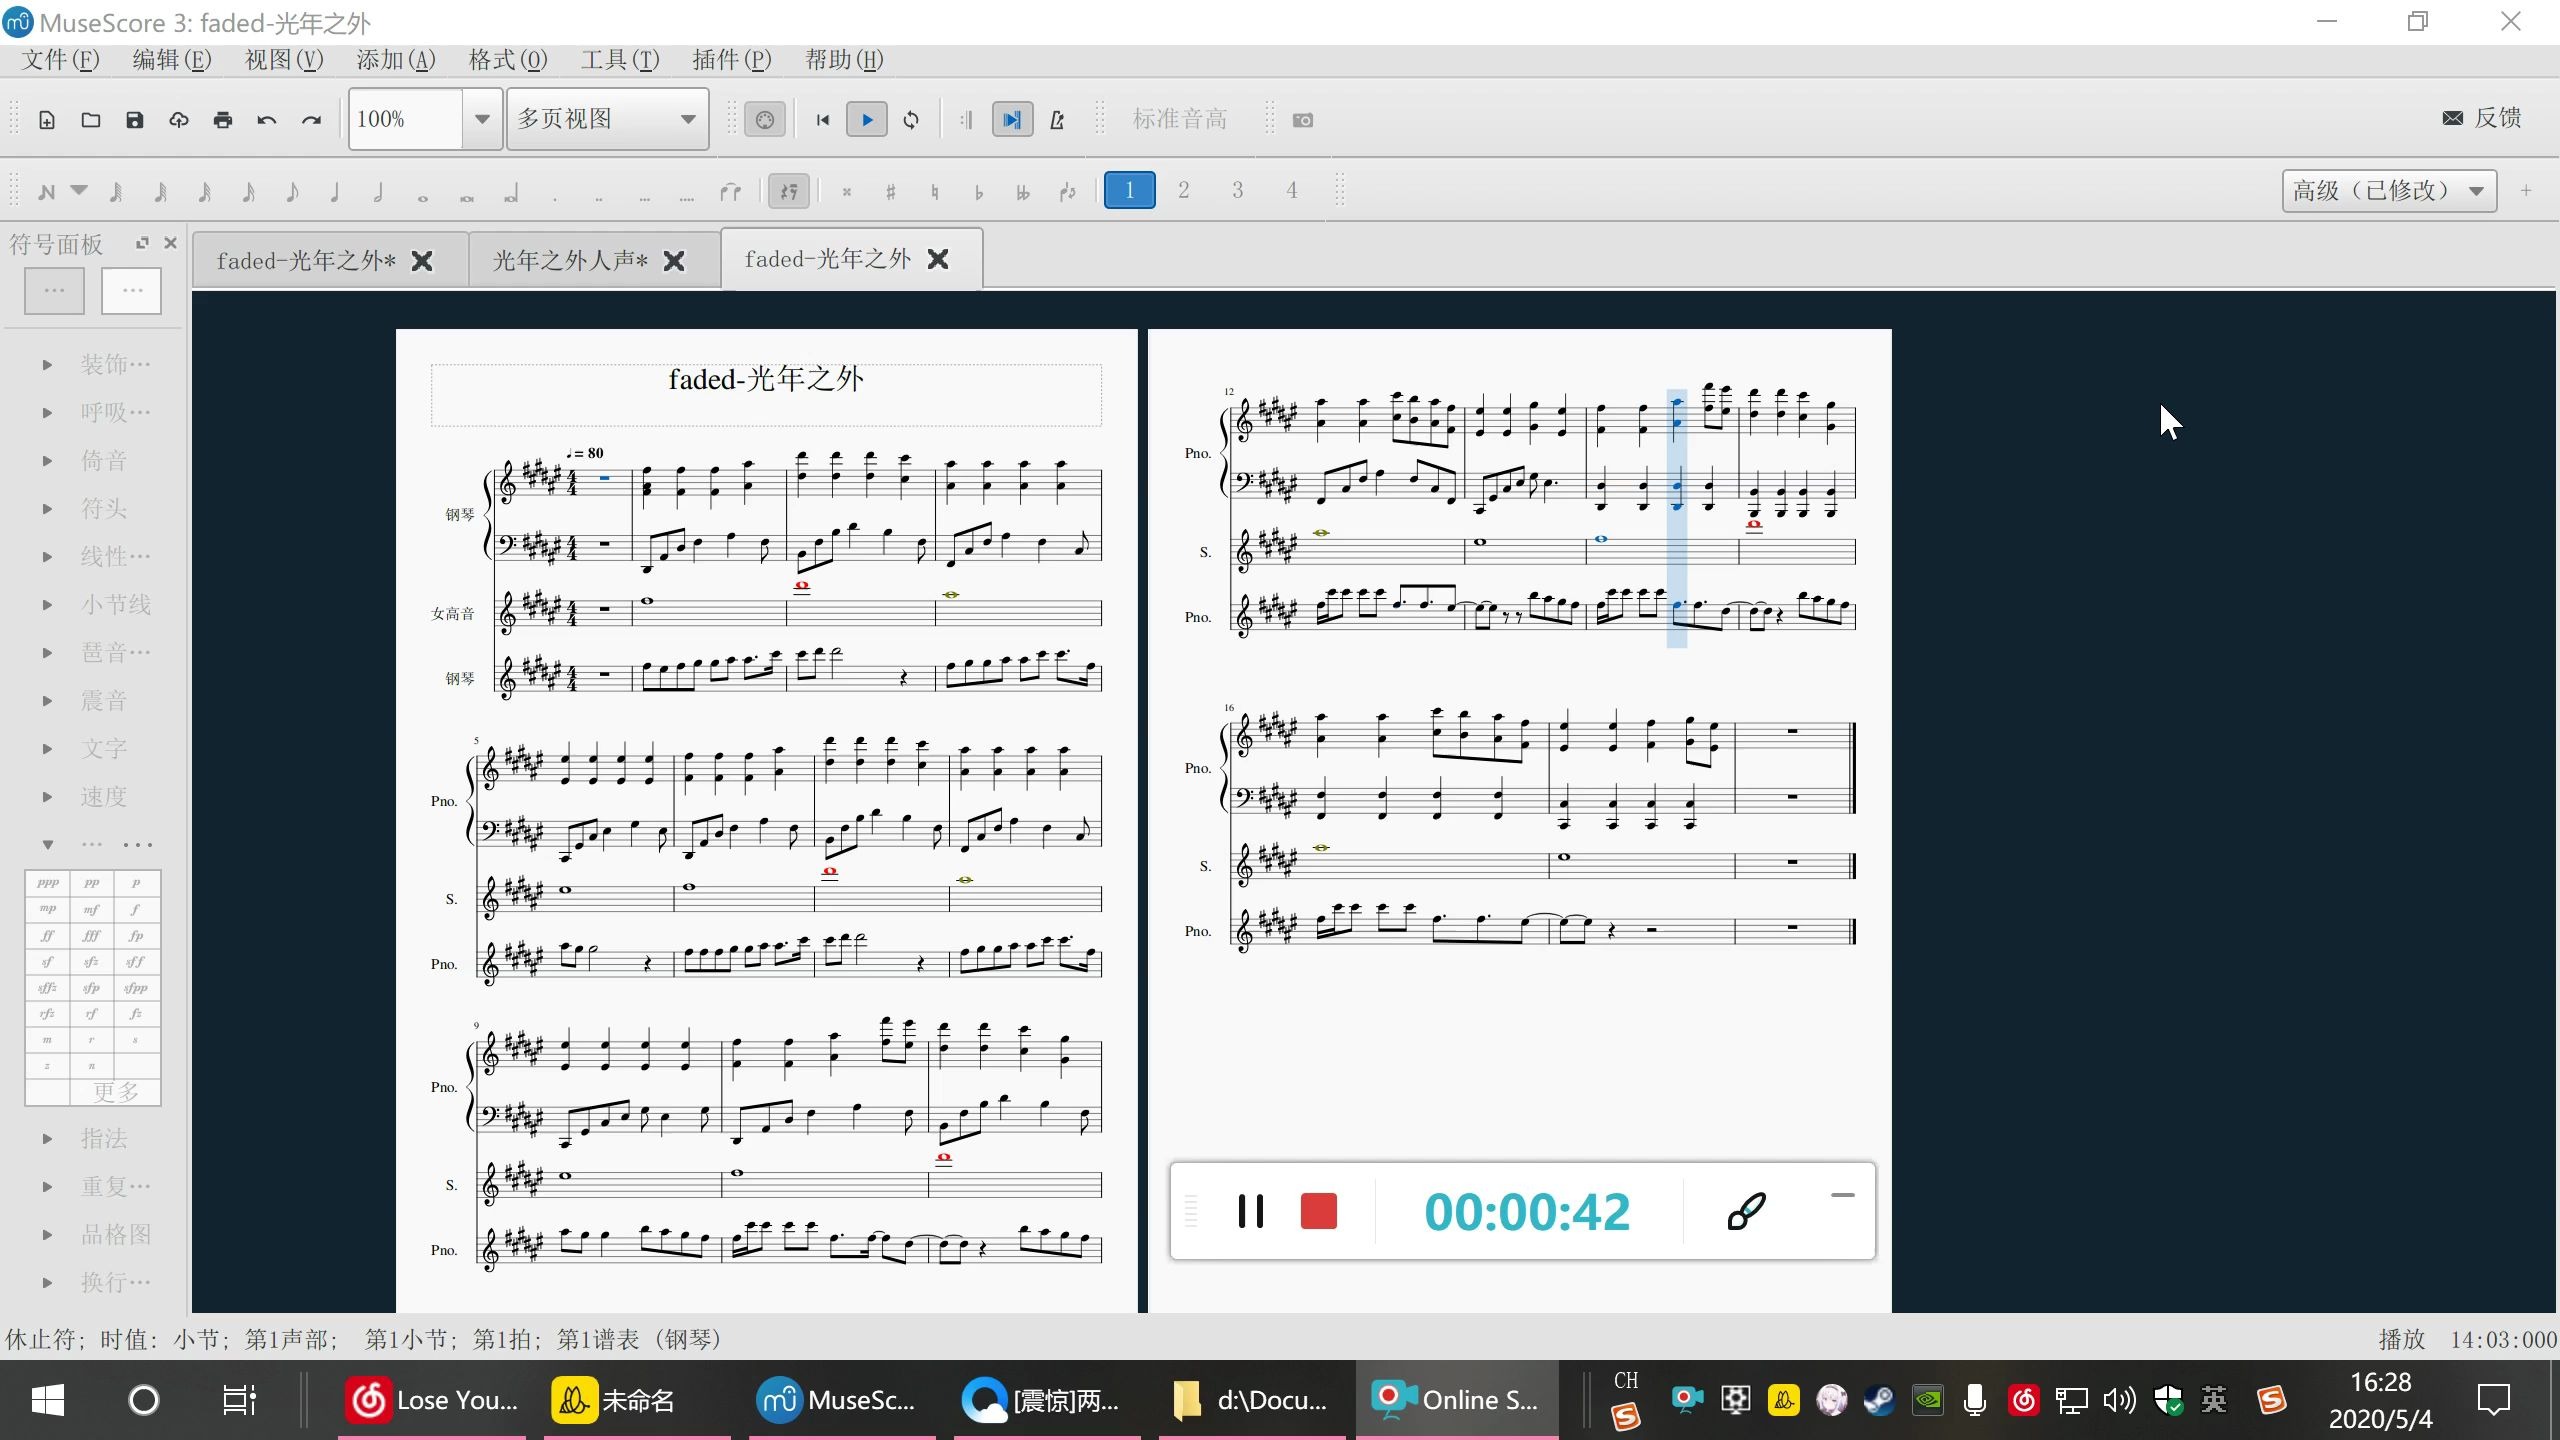This screenshot has height=1440, width=2560.
Task: Save the current score with the disk icon
Action: [x=135, y=120]
